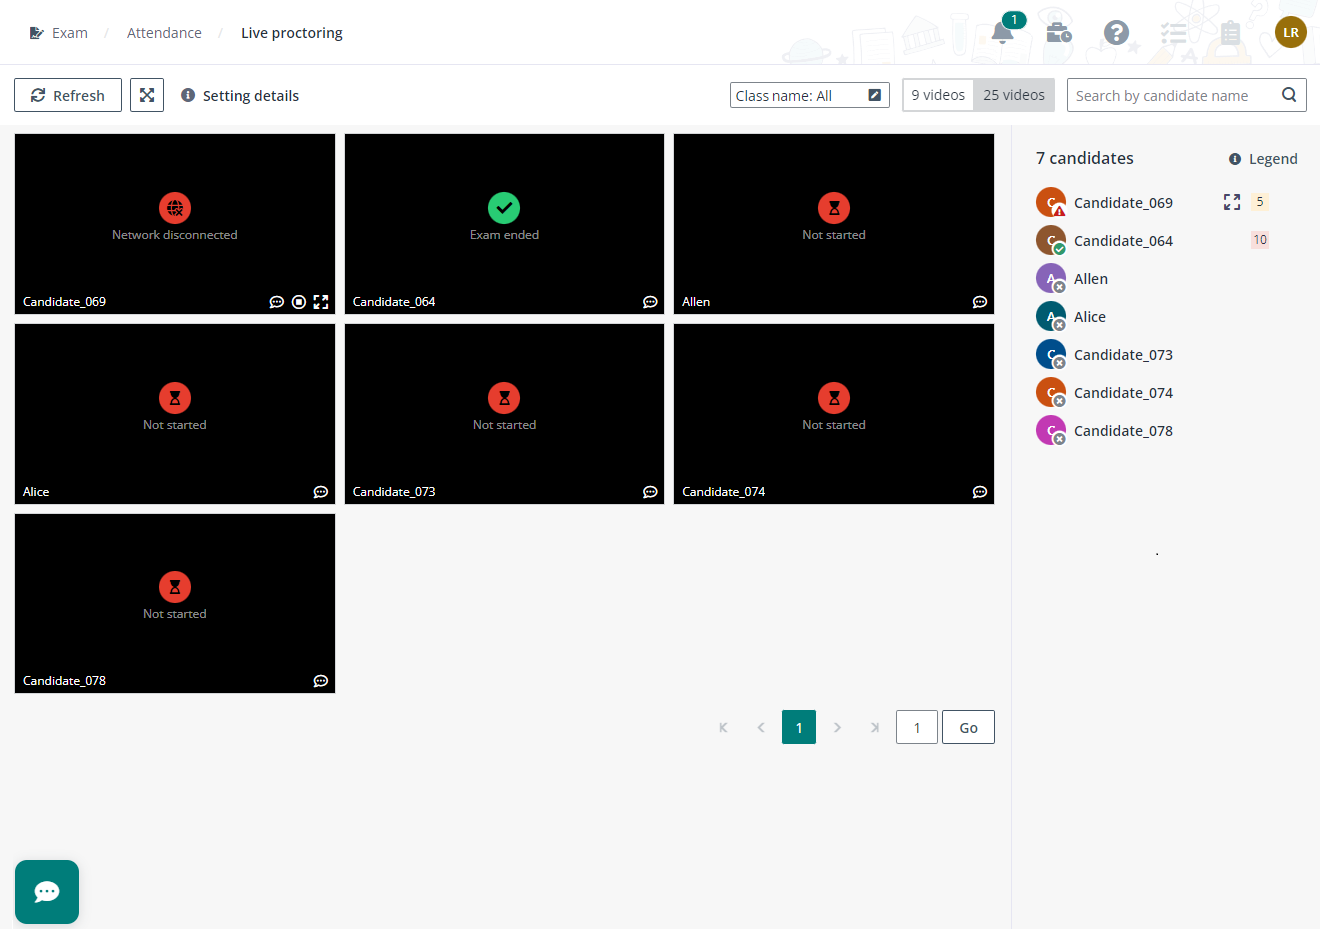Open chat icon on Allen's video tile
This screenshot has height=929, width=1320.
pyautogui.click(x=980, y=302)
